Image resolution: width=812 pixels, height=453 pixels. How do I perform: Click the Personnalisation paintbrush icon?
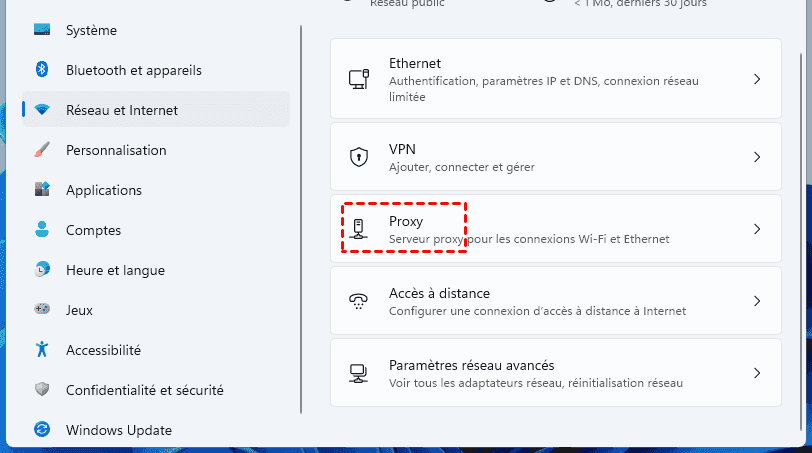[42, 150]
